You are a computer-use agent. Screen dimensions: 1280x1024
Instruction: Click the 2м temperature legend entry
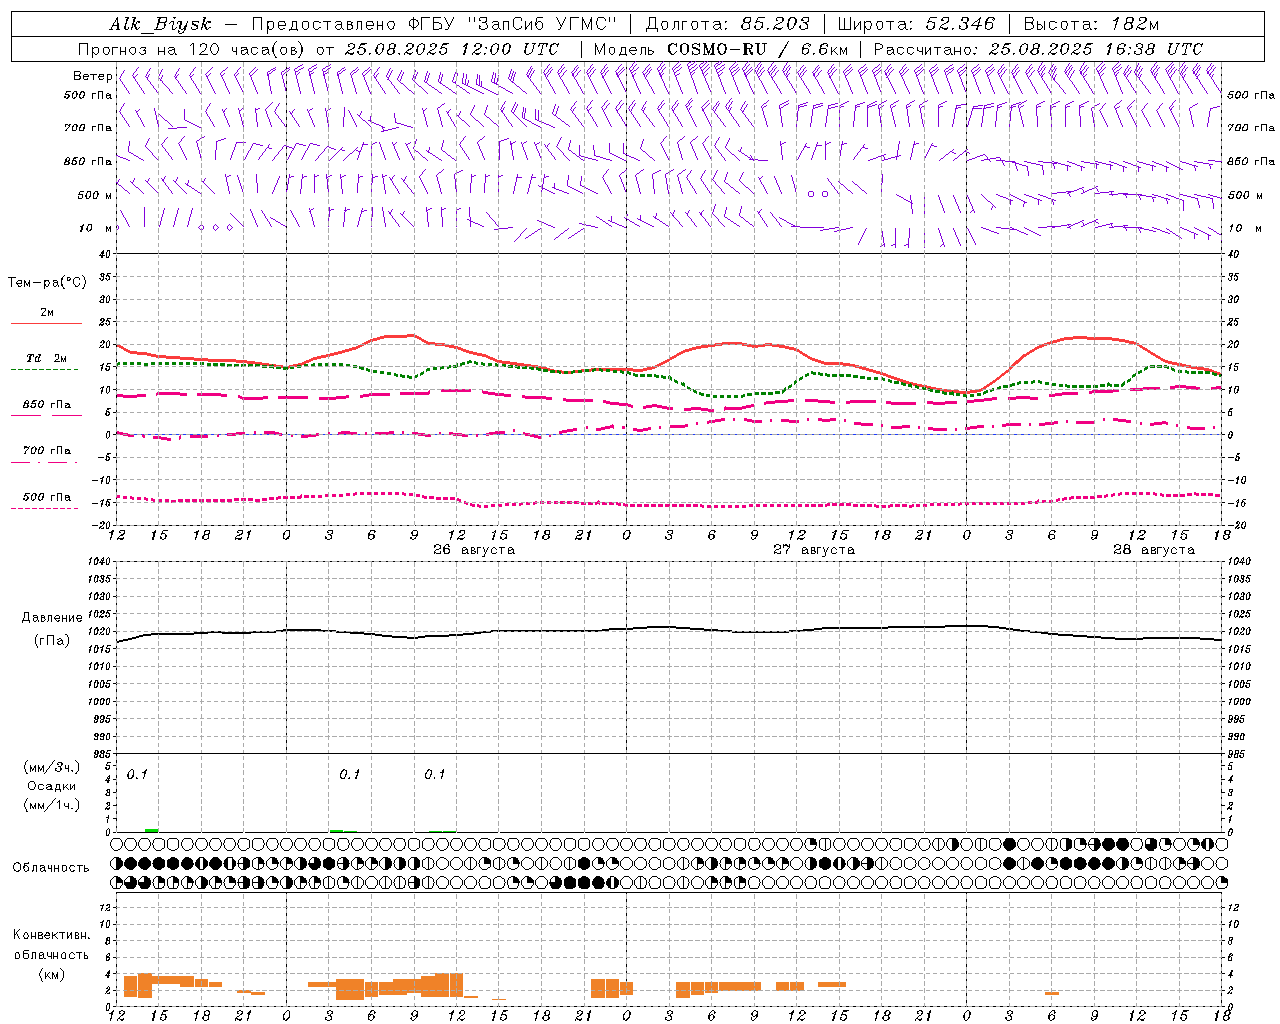click(47, 312)
